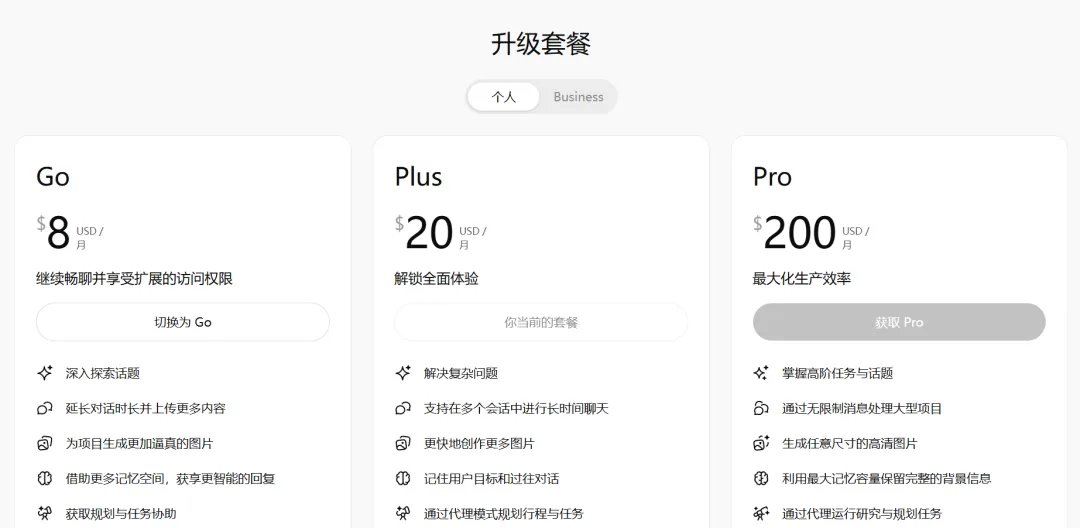Click the $200 price on Pro card

pyautogui.click(x=795, y=233)
